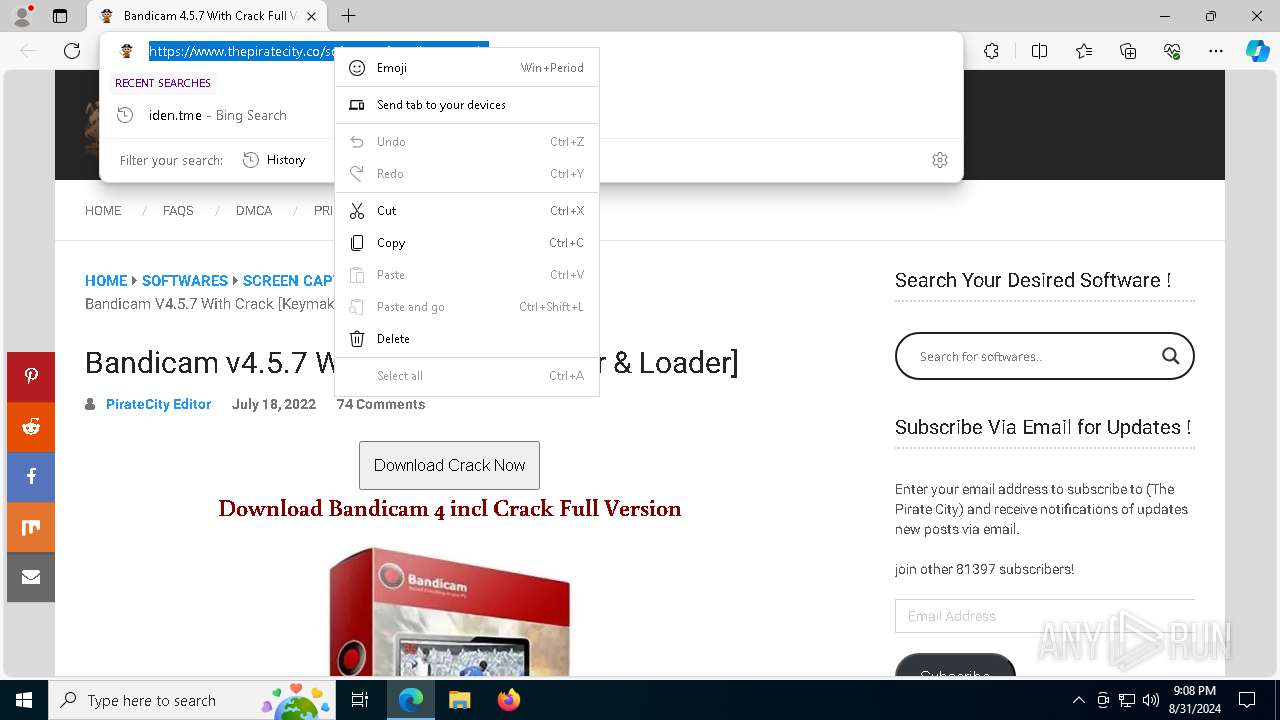
Task: Close the Bandicam 4.5.7 tab
Action: 312,16
